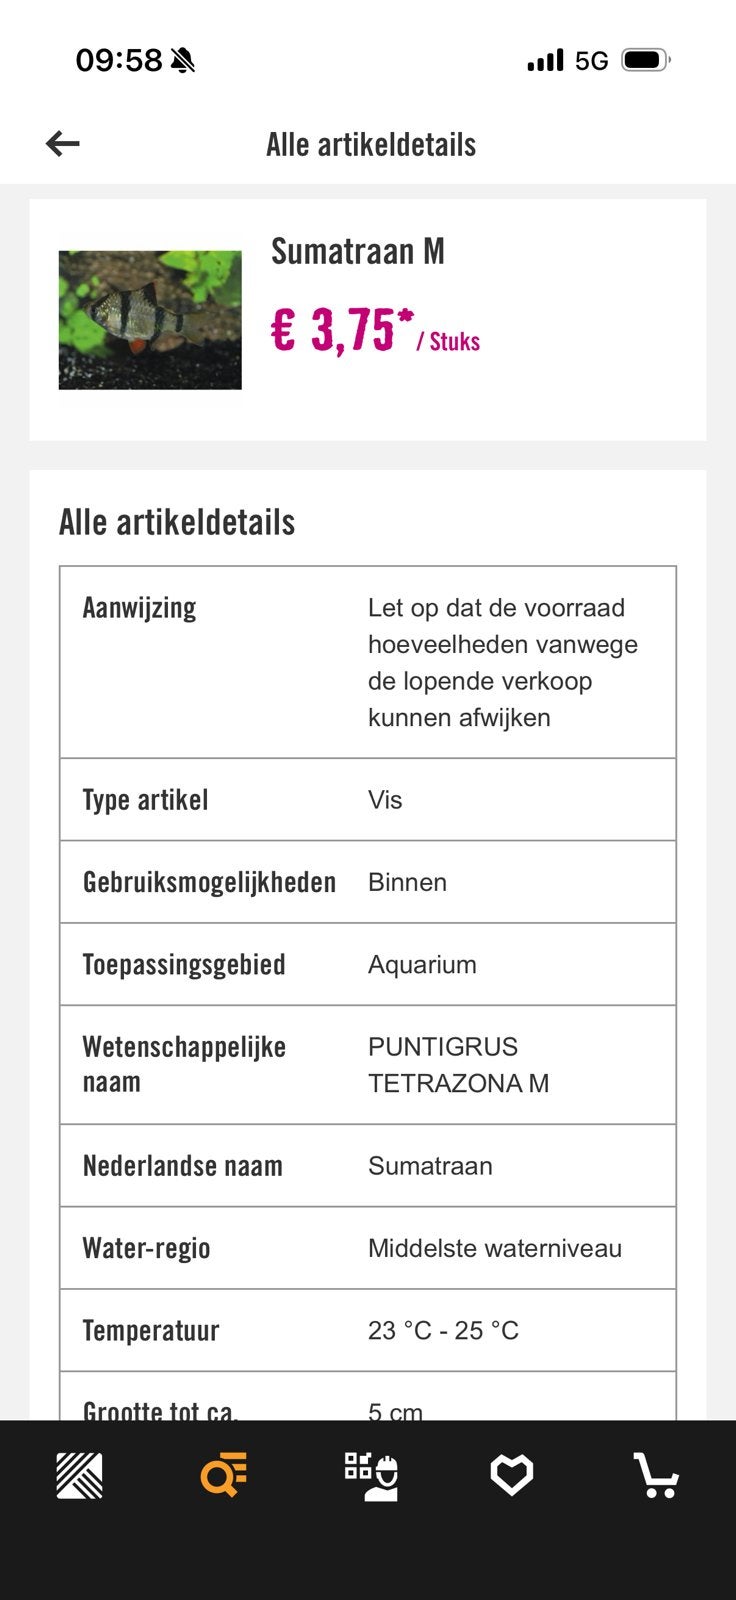Tap the Alle artikeldetails page header
Image resolution: width=736 pixels, height=1600 pixels.
point(371,144)
